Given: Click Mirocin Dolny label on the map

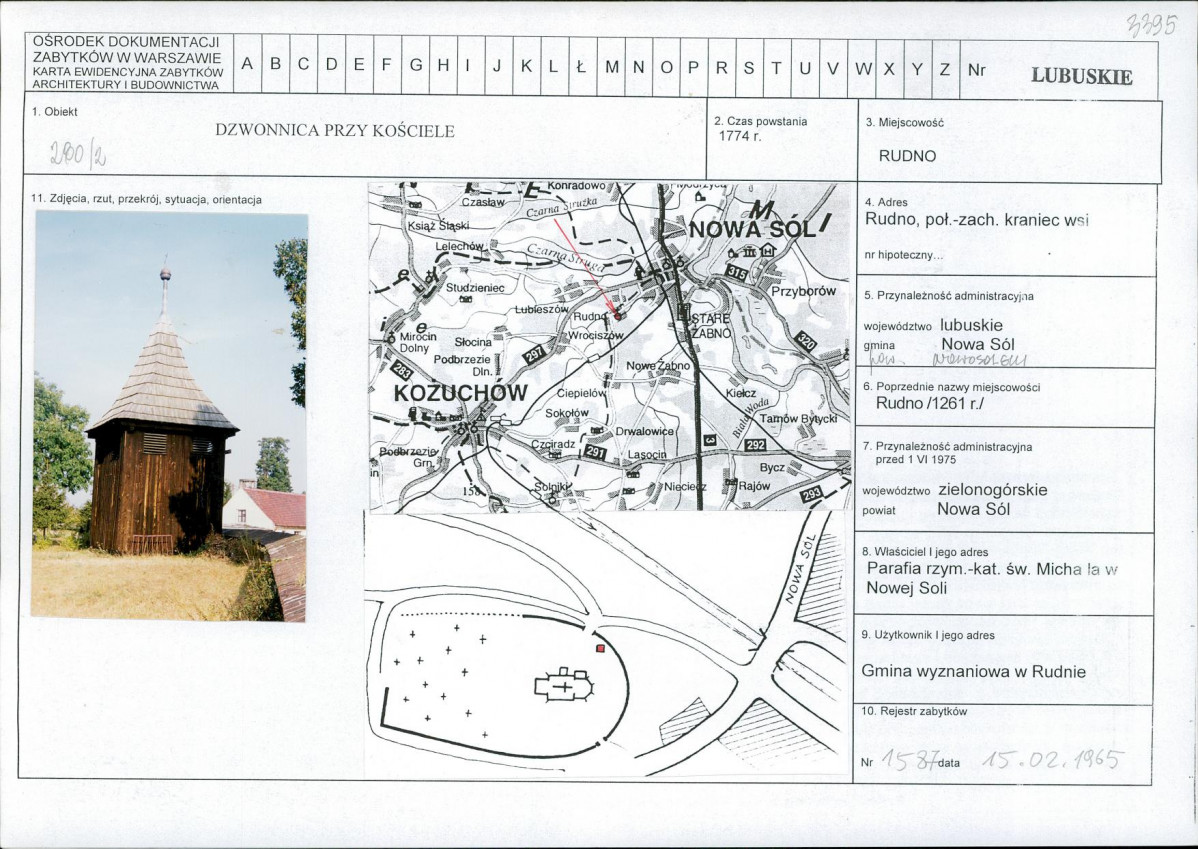Looking at the screenshot, I should (417, 342).
